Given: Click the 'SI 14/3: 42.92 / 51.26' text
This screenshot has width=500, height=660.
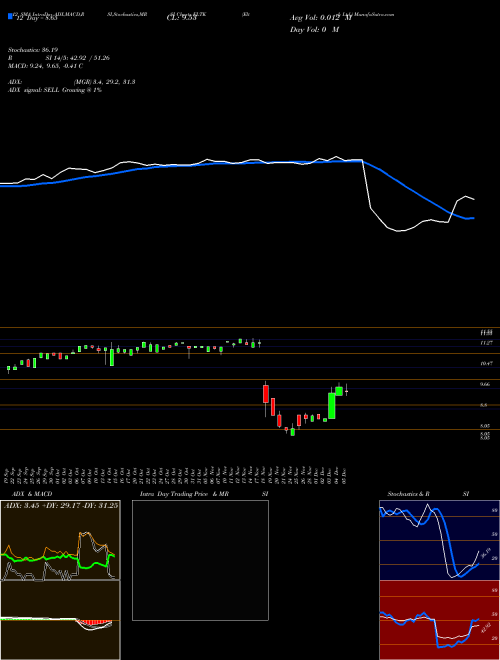Looking at the screenshot, I should click(78, 58).
